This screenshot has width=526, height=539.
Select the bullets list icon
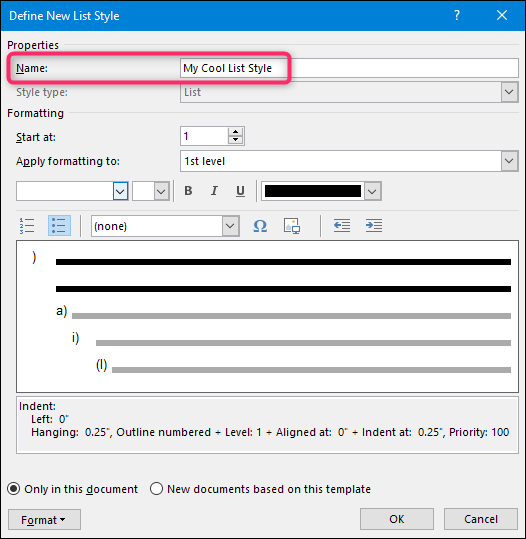tap(59, 226)
